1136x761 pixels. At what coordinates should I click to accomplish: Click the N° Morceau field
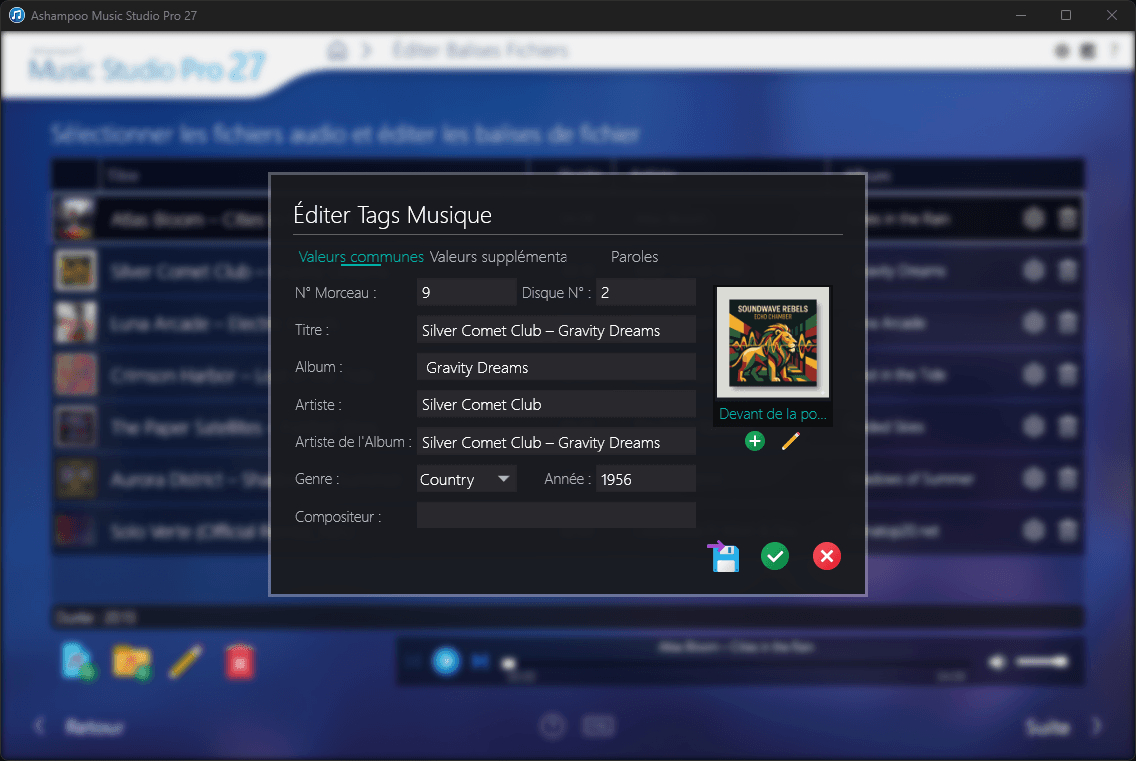pos(467,292)
